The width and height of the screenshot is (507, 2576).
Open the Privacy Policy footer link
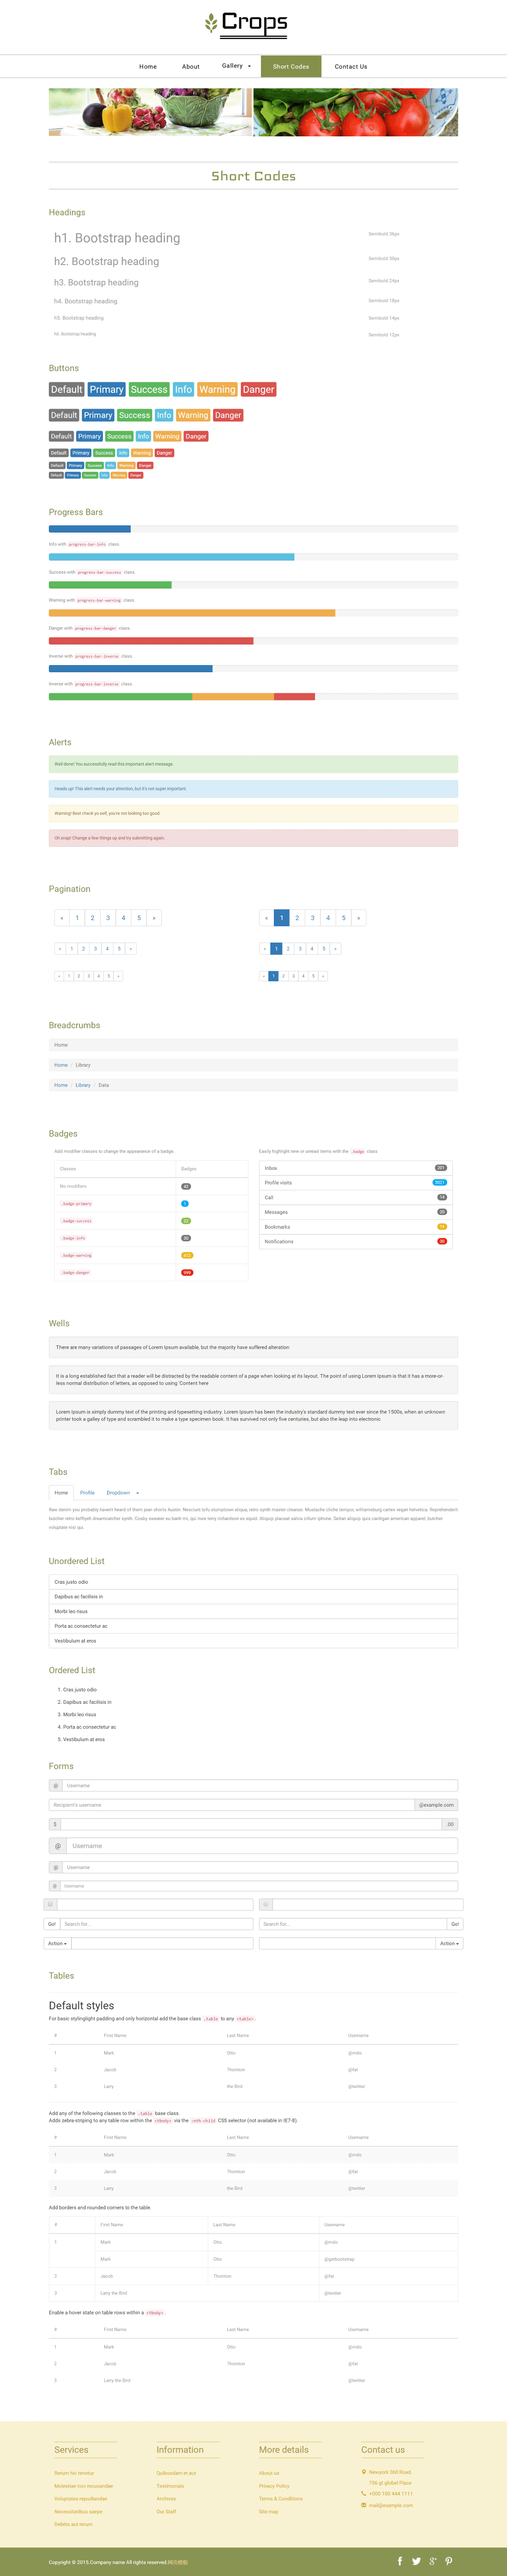point(274,2486)
